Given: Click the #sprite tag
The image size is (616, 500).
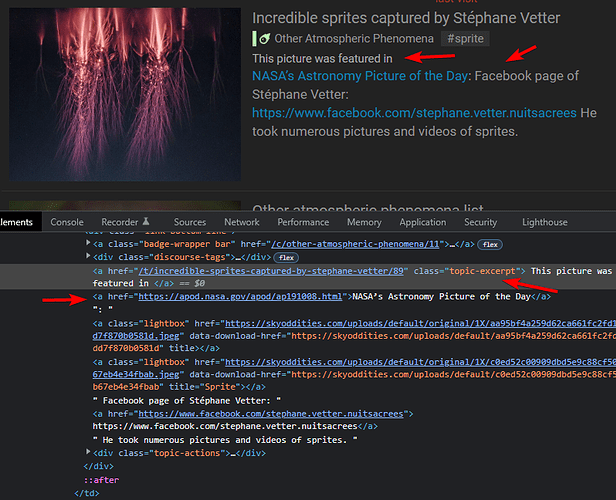Looking at the screenshot, I should coord(465,38).
